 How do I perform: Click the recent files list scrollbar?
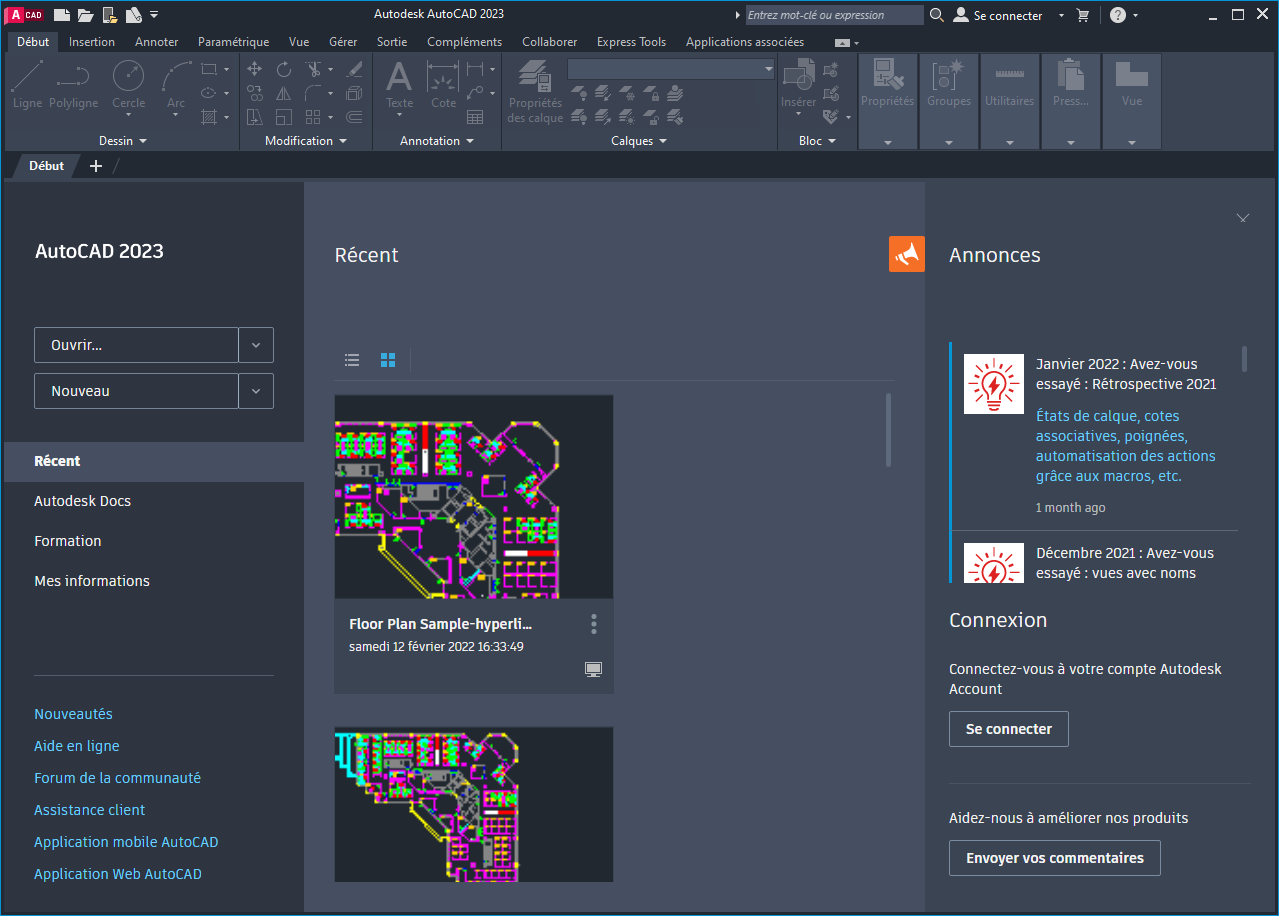click(x=888, y=430)
